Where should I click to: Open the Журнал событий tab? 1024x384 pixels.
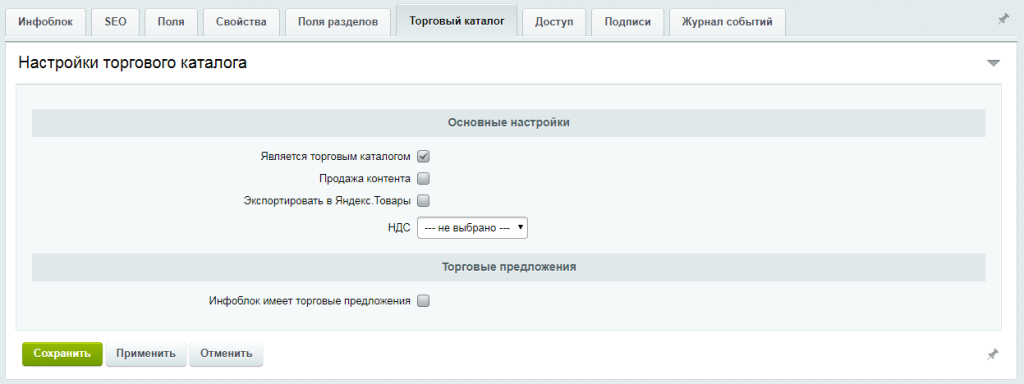[x=727, y=22]
